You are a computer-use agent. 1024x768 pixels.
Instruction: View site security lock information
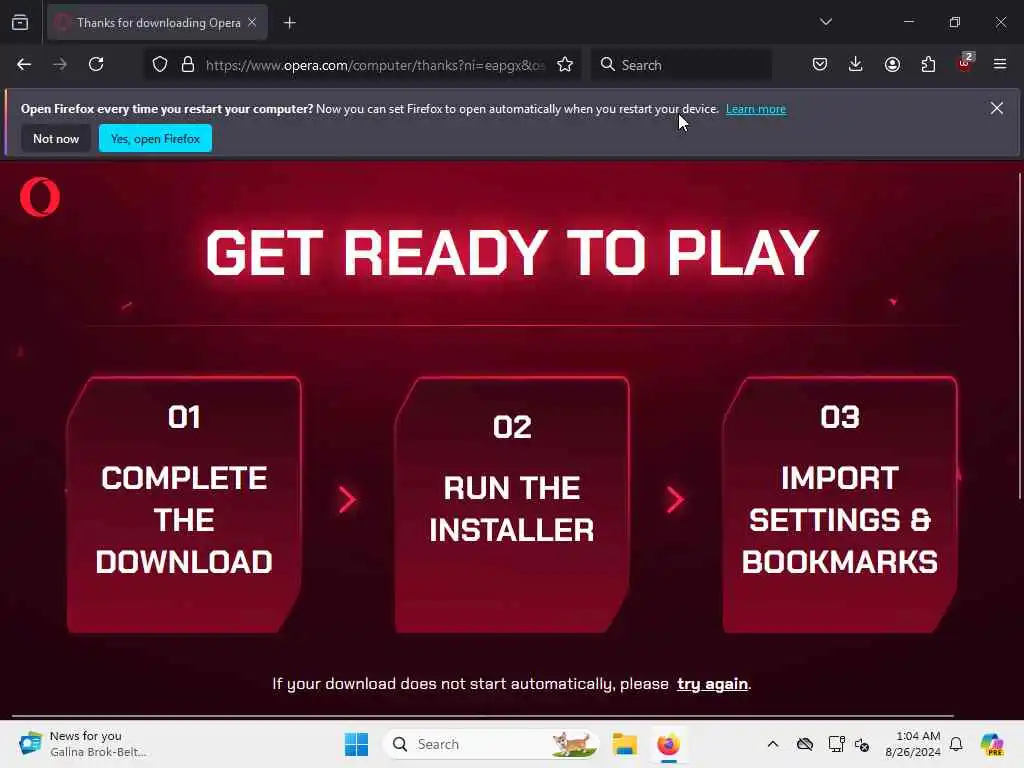pos(188,65)
